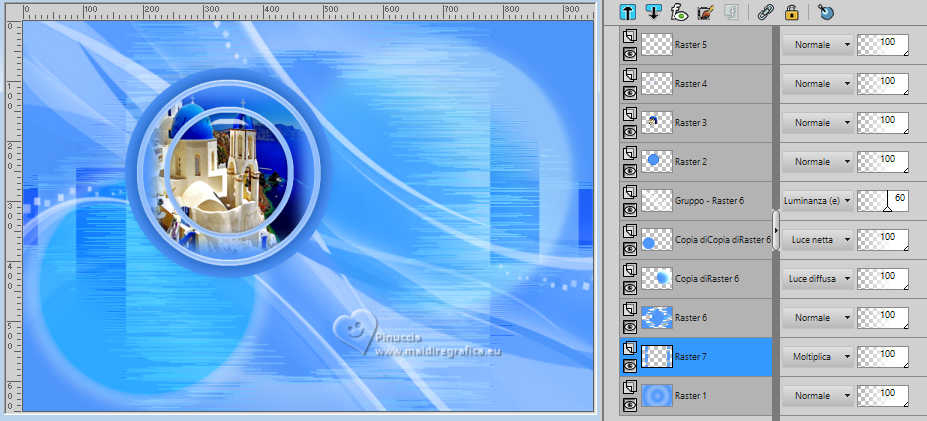The width and height of the screenshot is (927, 421).
Task: Hide the Raster 5 layer via its eye
Action: pyautogui.click(x=630, y=53)
